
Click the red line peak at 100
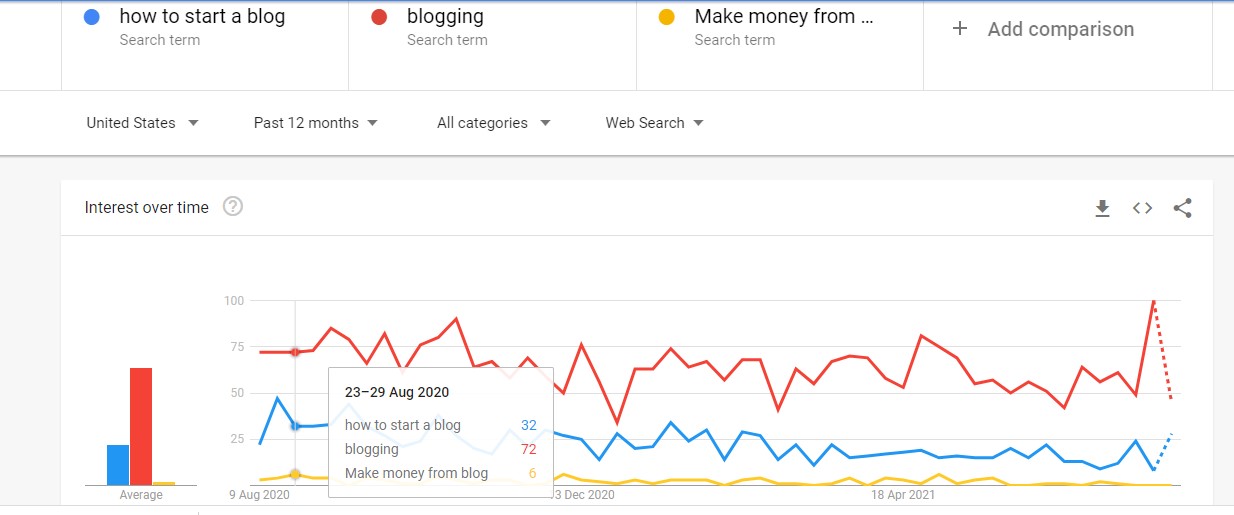pyautogui.click(x=1153, y=301)
